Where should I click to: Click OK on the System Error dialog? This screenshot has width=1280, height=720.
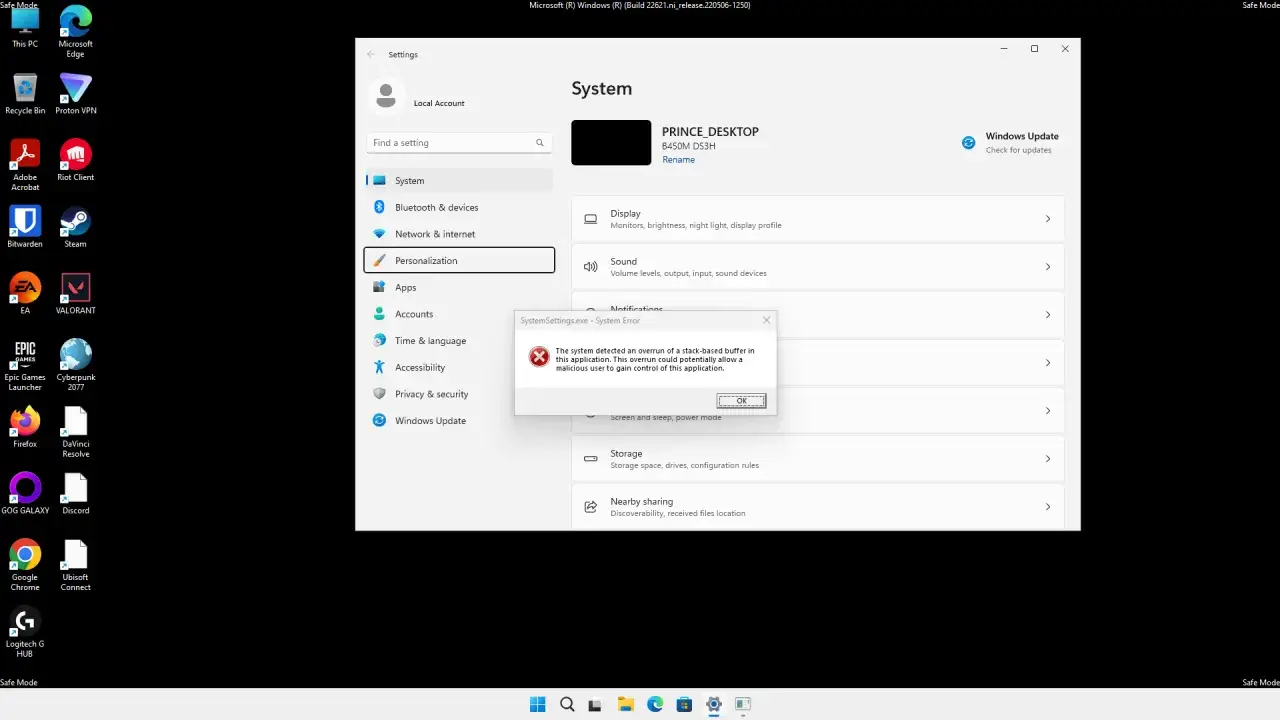(x=740, y=400)
